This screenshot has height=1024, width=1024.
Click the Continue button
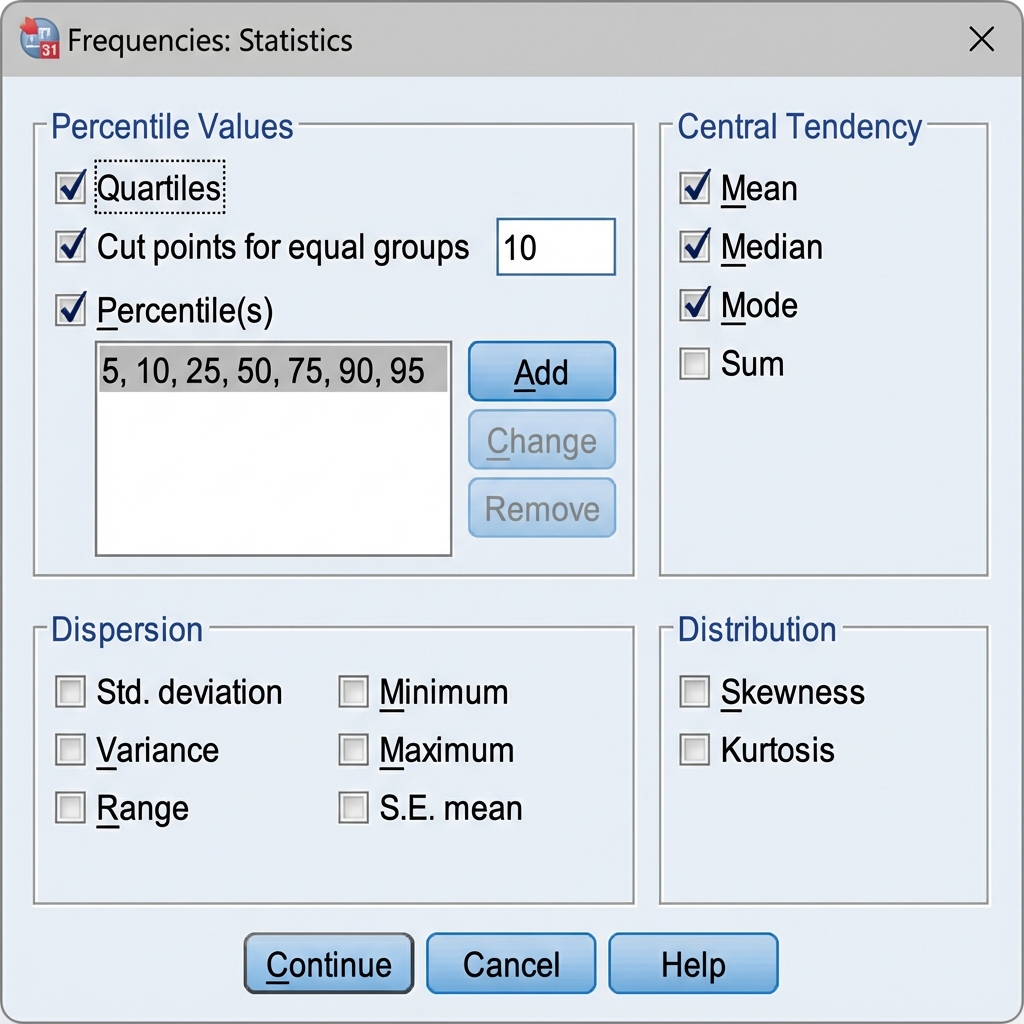(328, 964)
